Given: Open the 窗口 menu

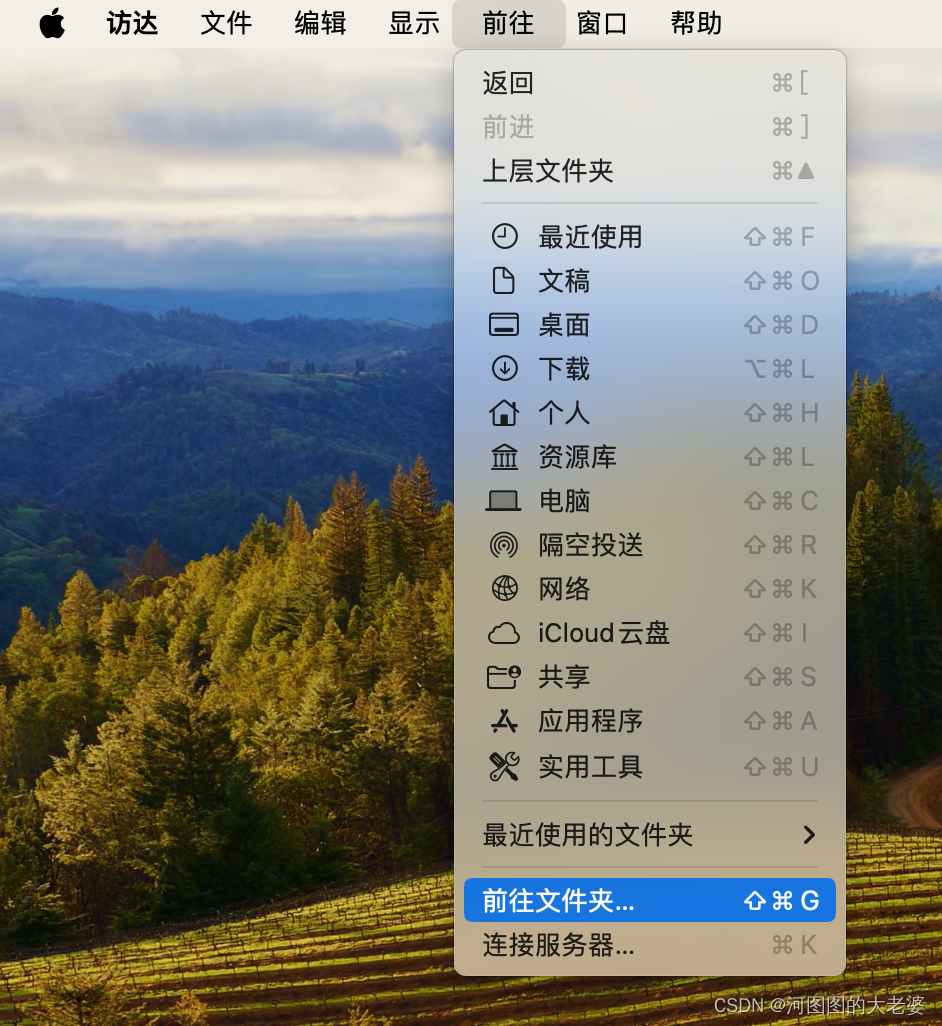Looking at the screenshot, I should pos(602,24).
